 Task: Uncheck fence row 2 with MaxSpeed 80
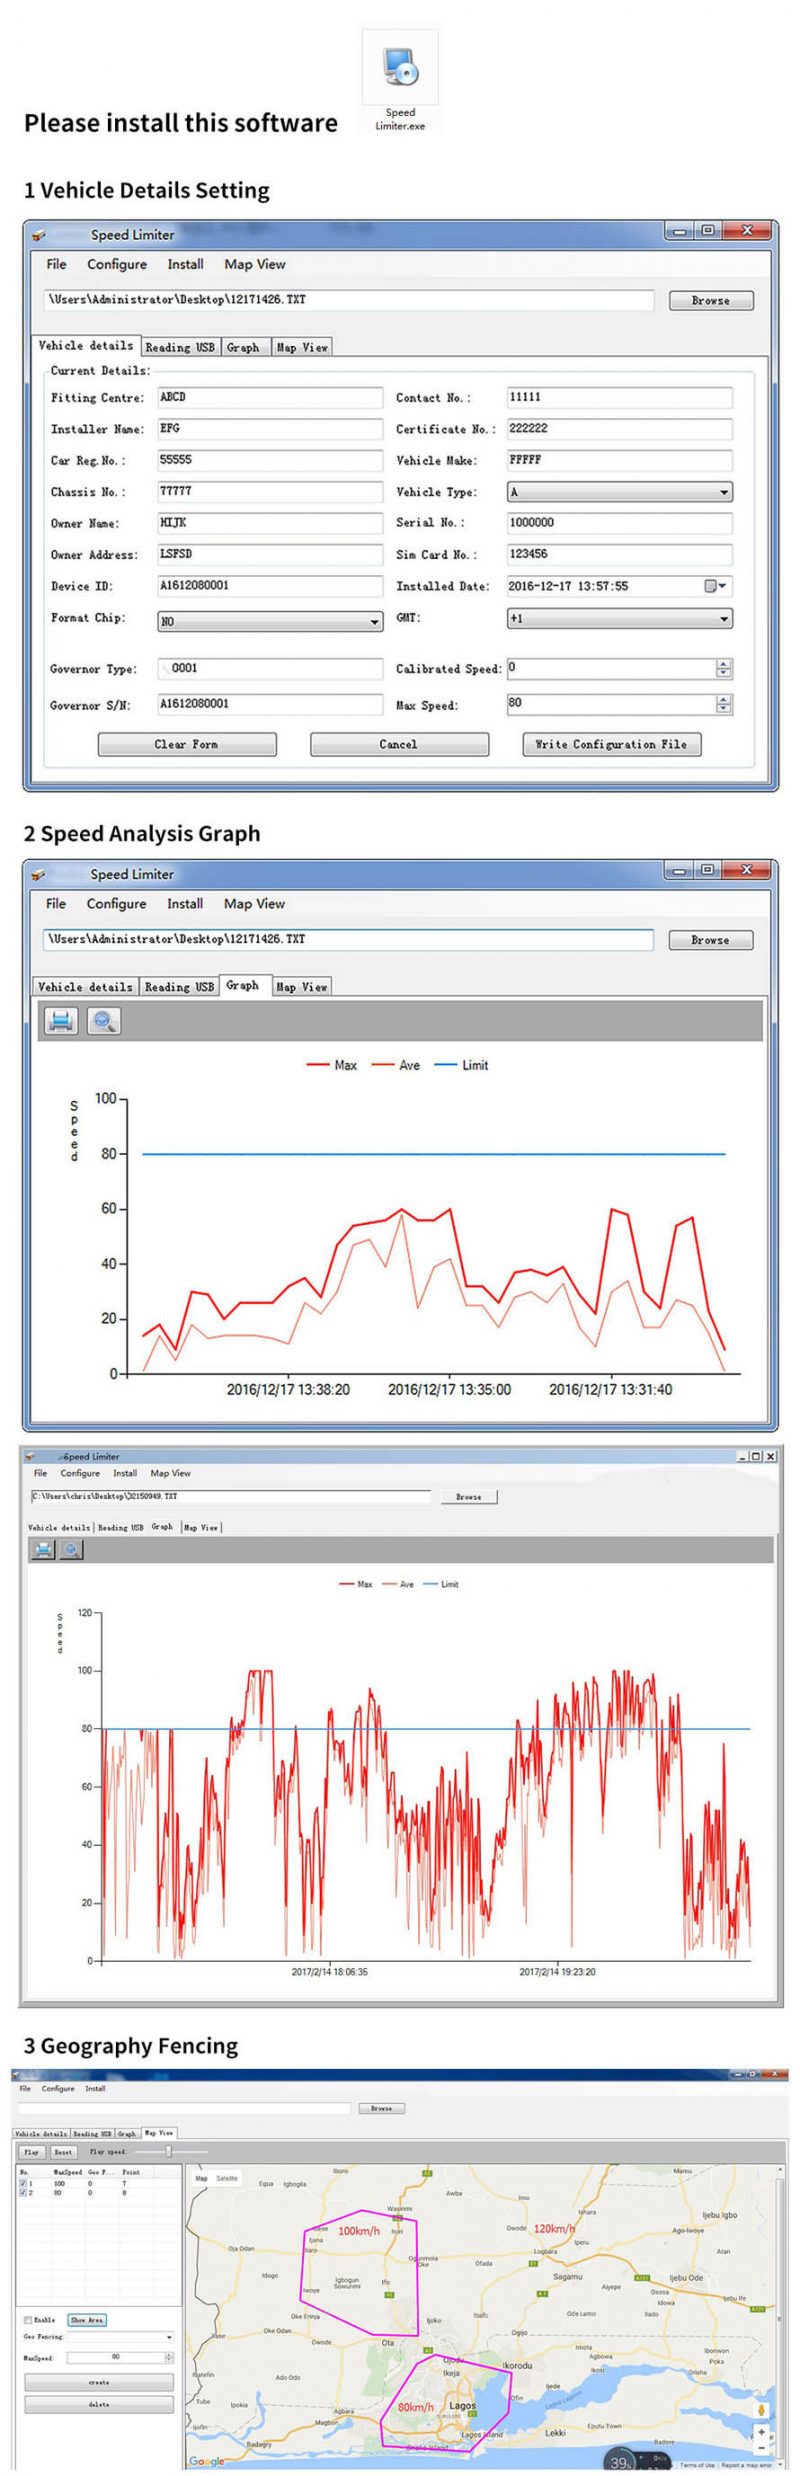tap(23, 2193)
